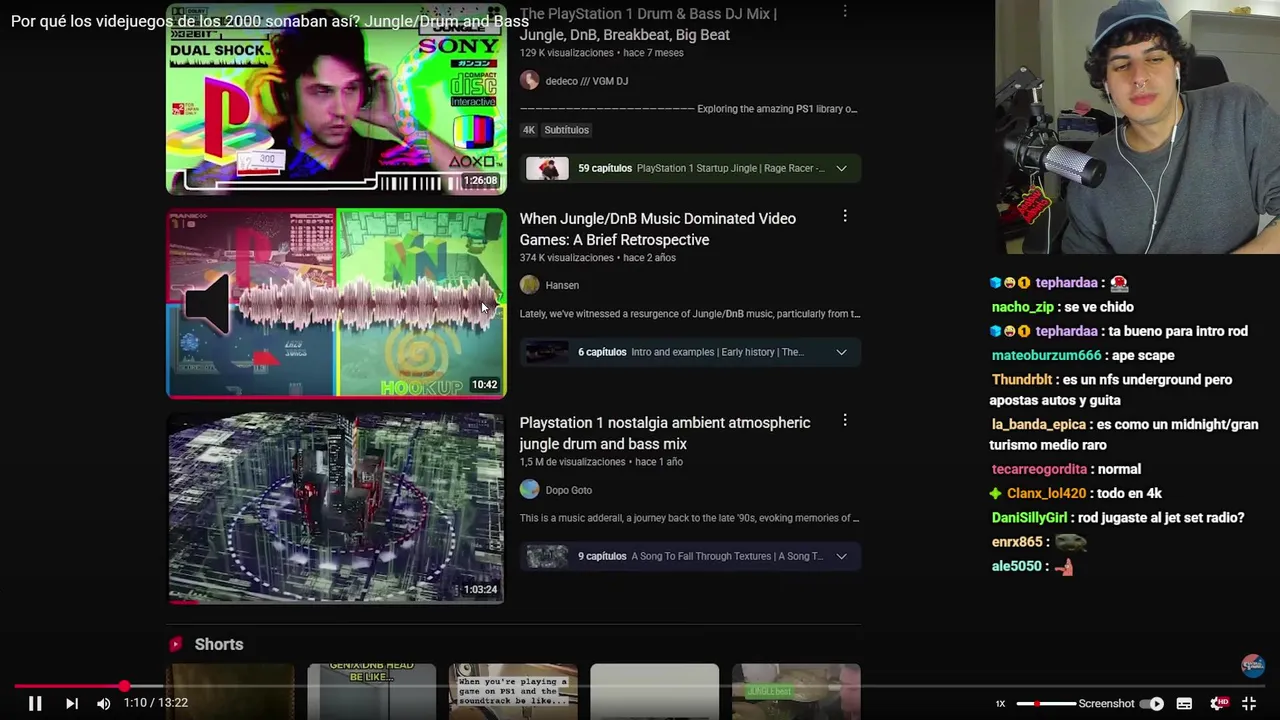
Task: Toggle subtitles in the player
Action: 1184,704
